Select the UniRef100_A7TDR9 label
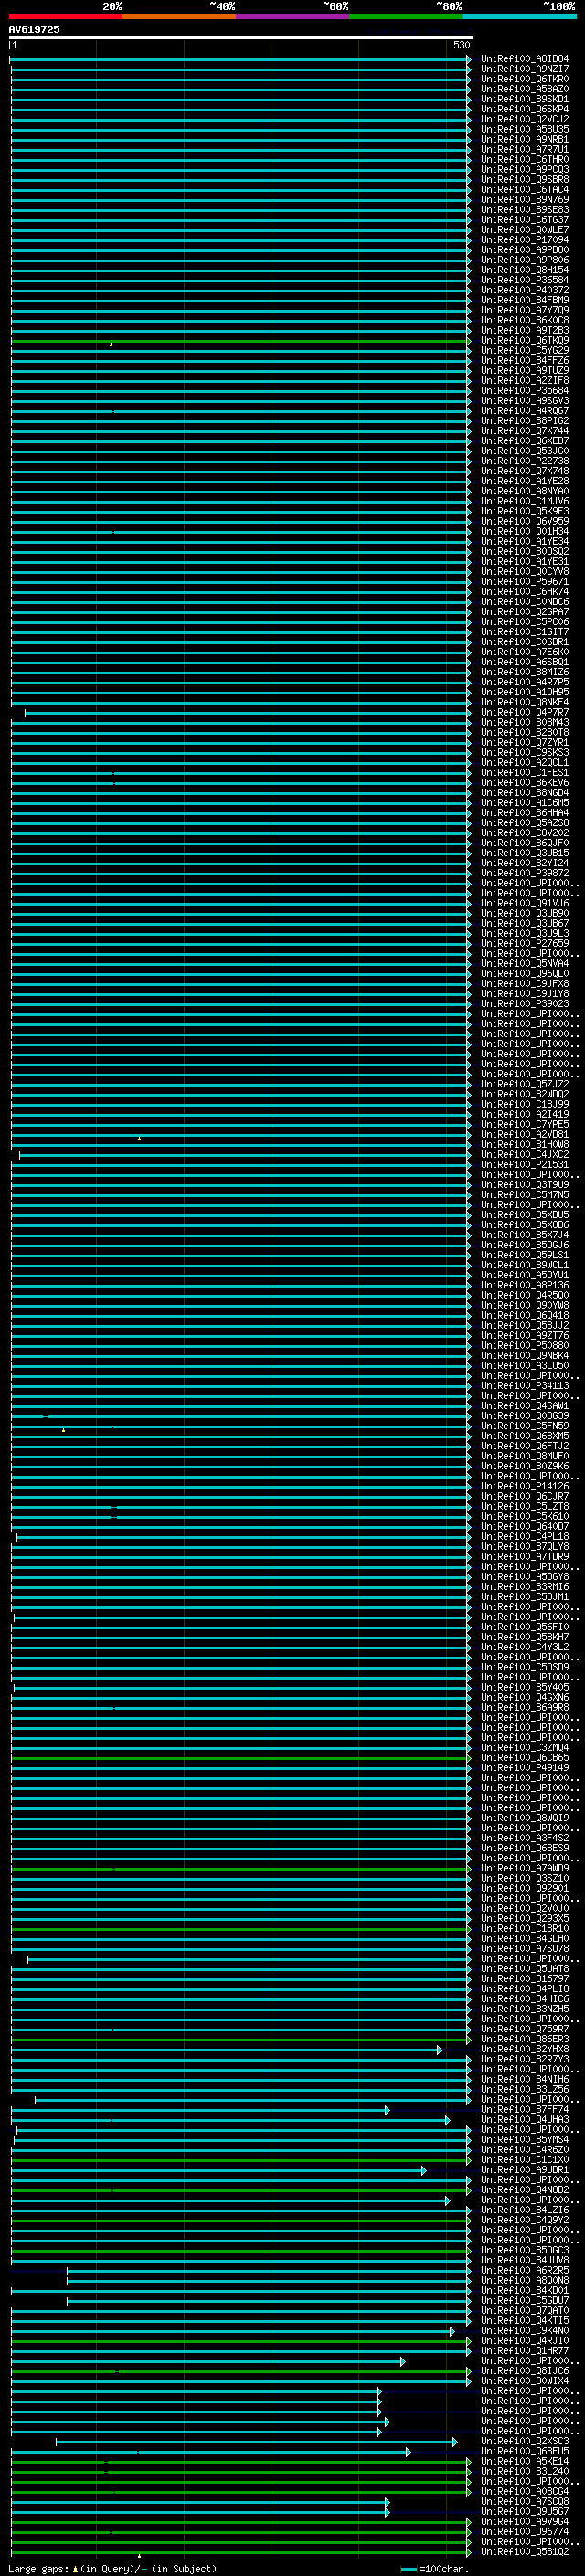Viewport: 585px width, 2576px height. click(525, 1556)
